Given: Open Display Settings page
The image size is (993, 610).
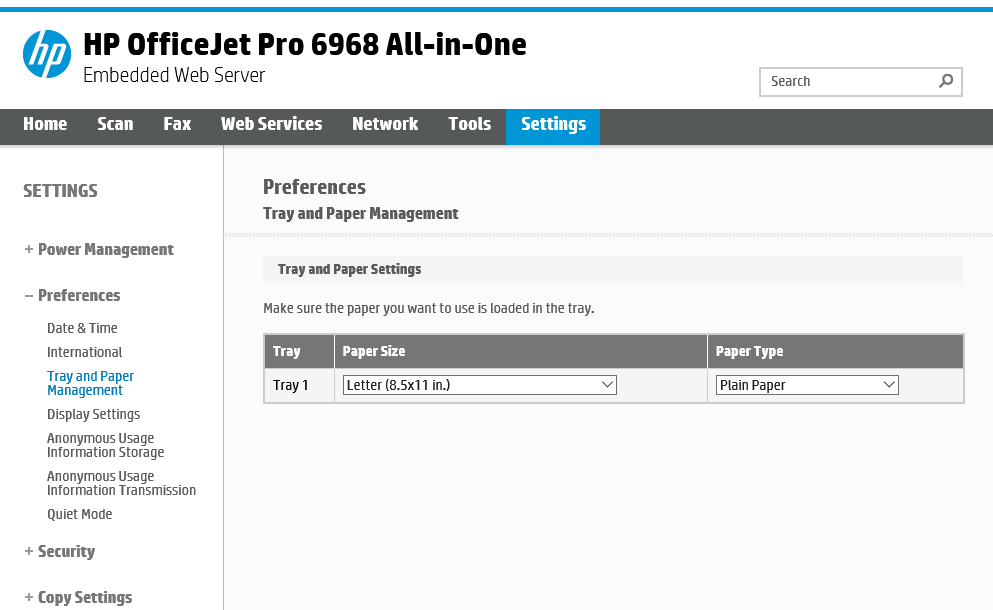Looking at the screenshot, I should coord(93,414).
